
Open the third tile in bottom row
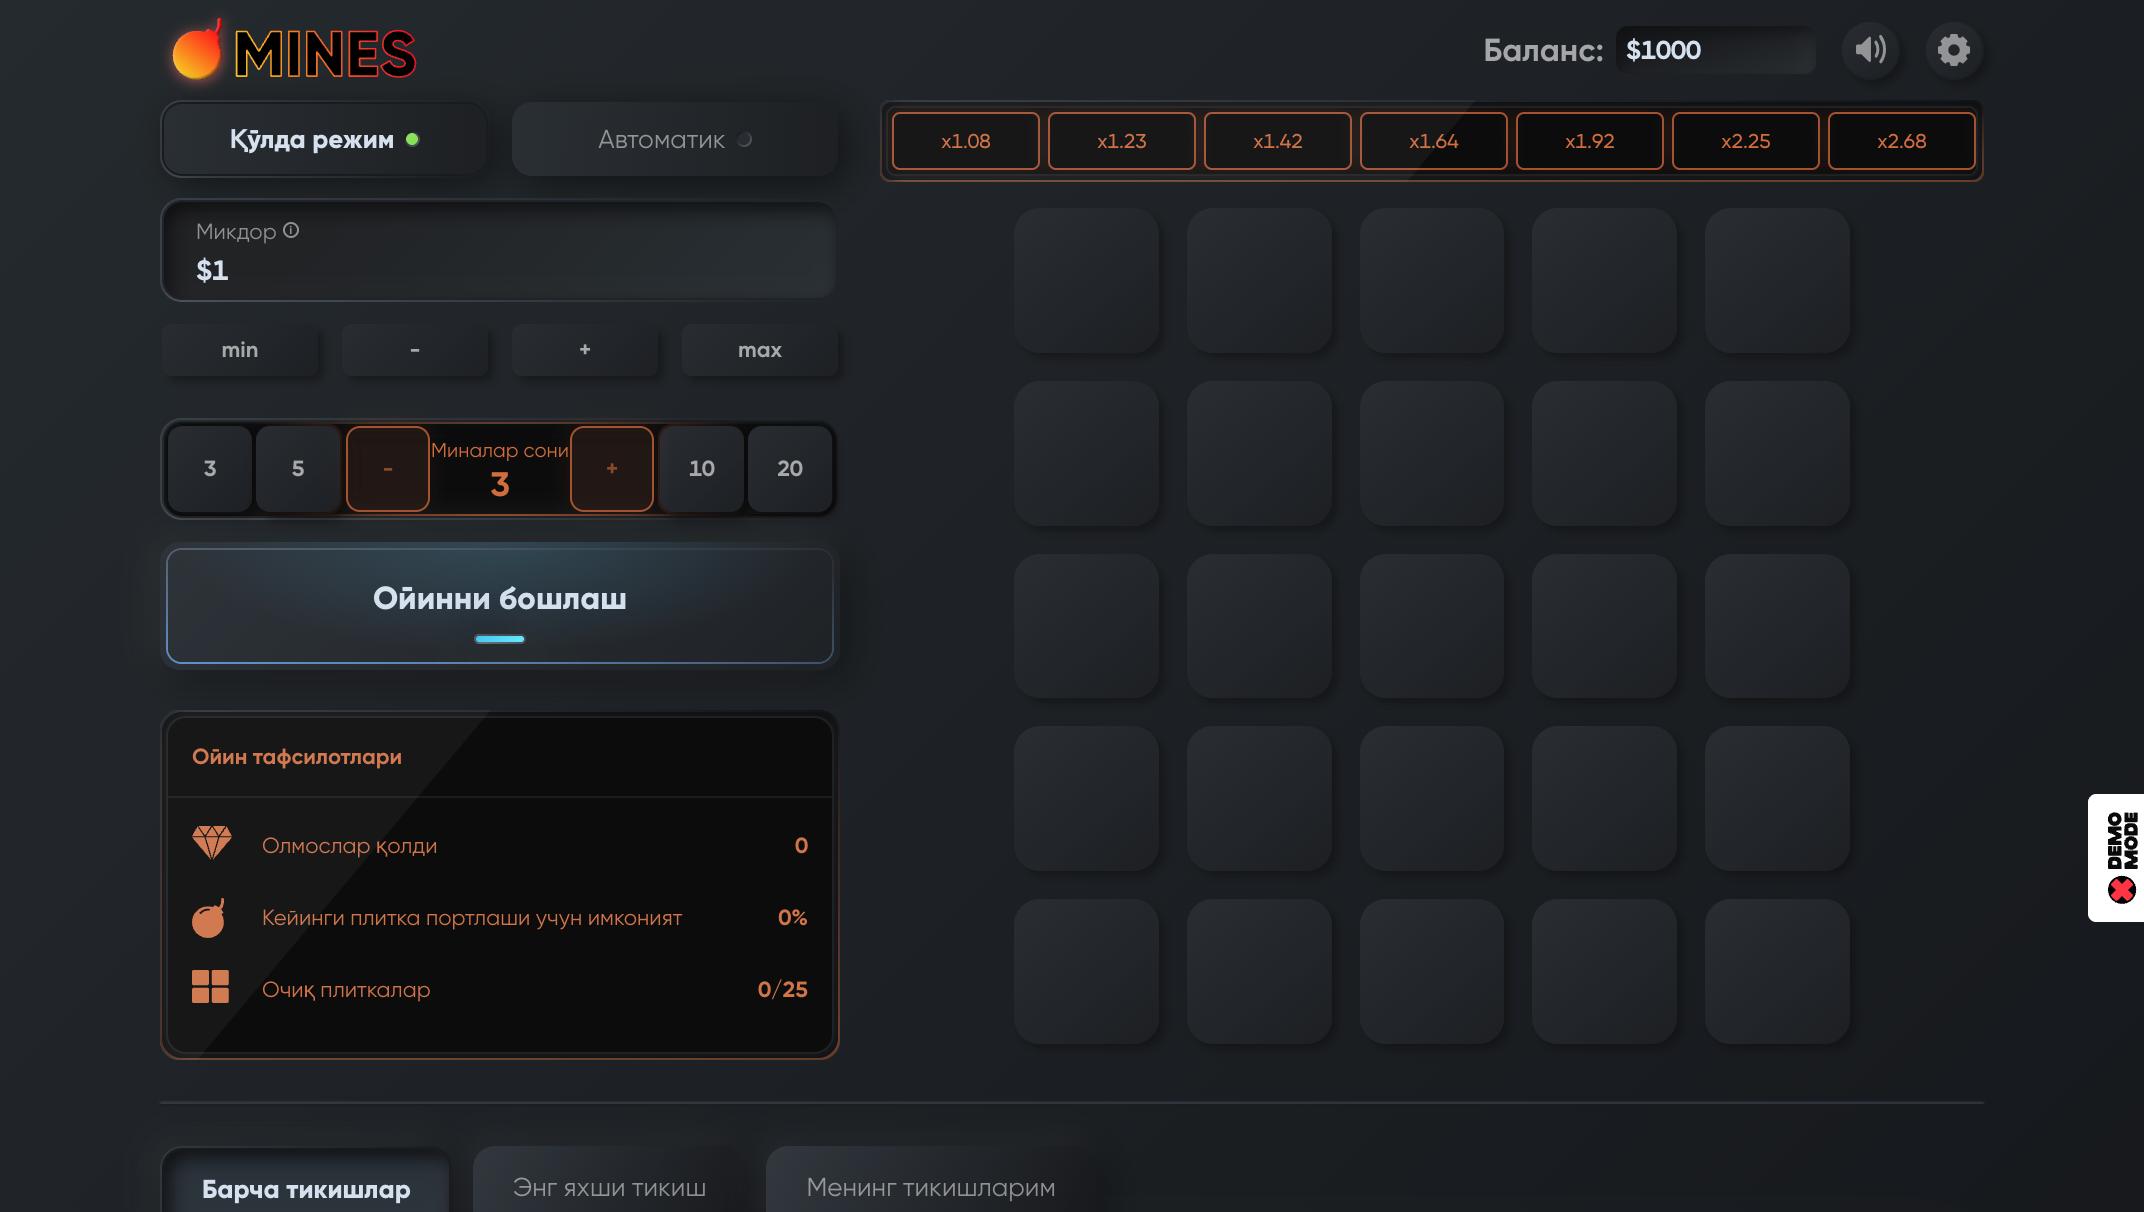(1432, 971)
